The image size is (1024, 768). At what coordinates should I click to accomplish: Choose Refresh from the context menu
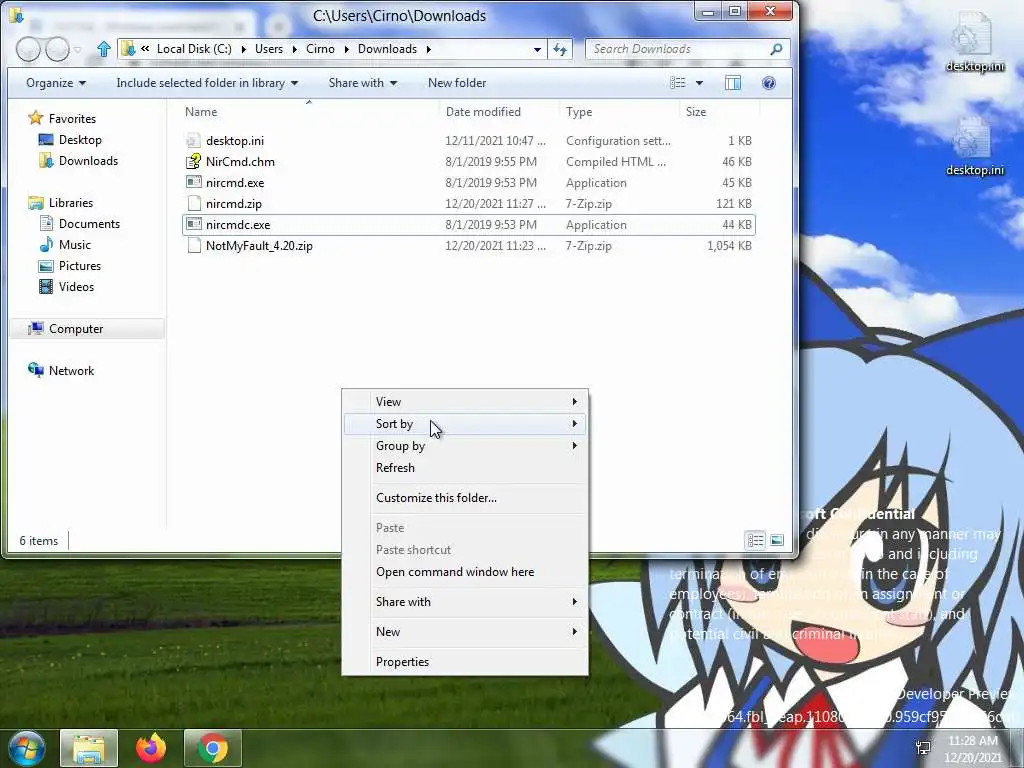pos(465,468)
